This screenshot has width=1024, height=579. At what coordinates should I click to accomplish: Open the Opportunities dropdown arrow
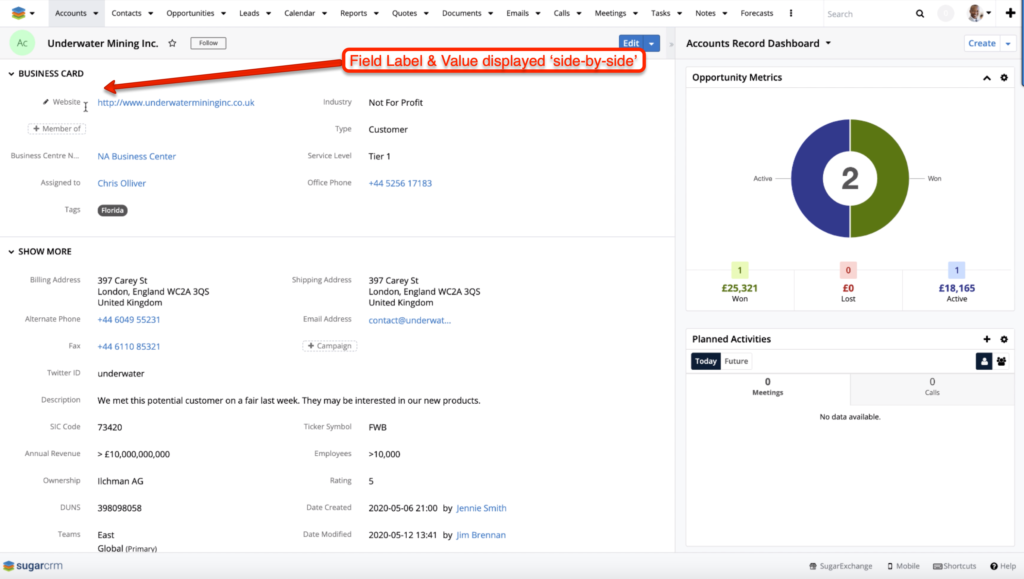tap(223, 14)
